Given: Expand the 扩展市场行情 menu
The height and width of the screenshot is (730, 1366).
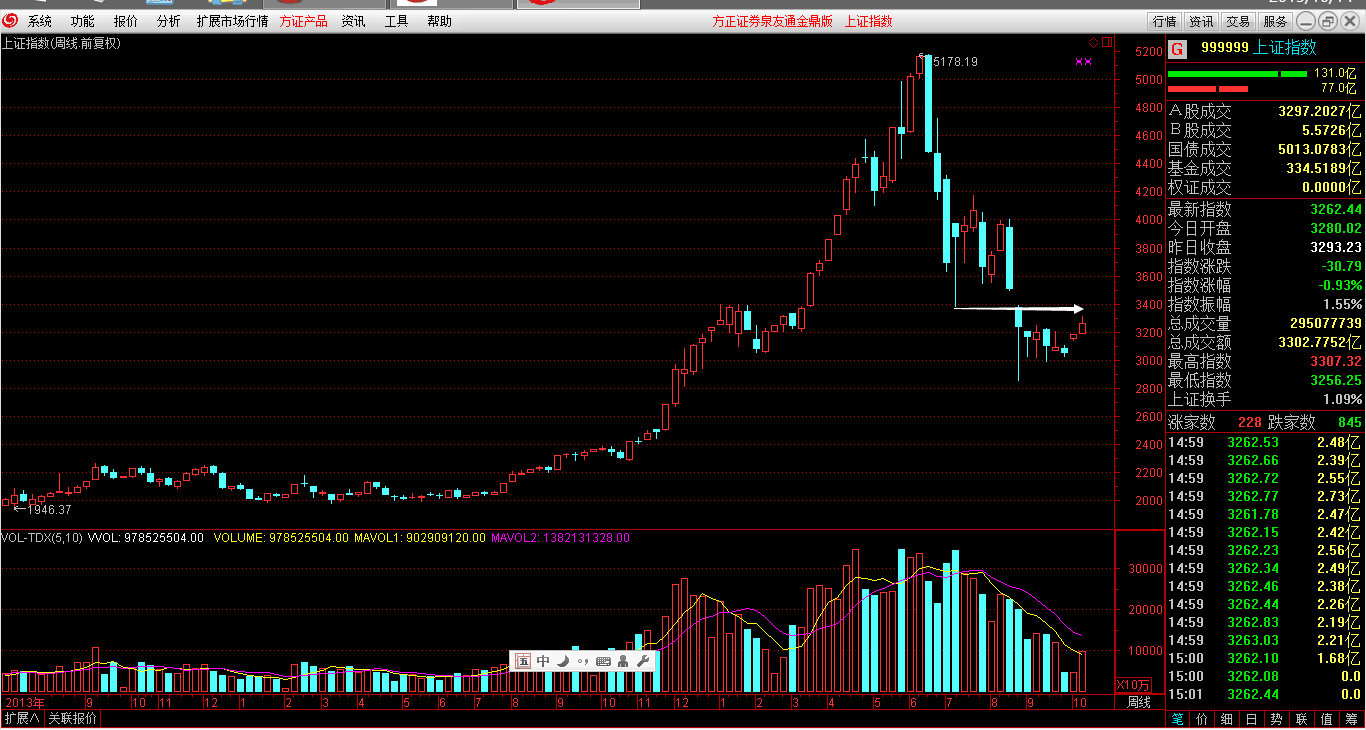Looking at the screenshot, I should (x=232, y=21).
